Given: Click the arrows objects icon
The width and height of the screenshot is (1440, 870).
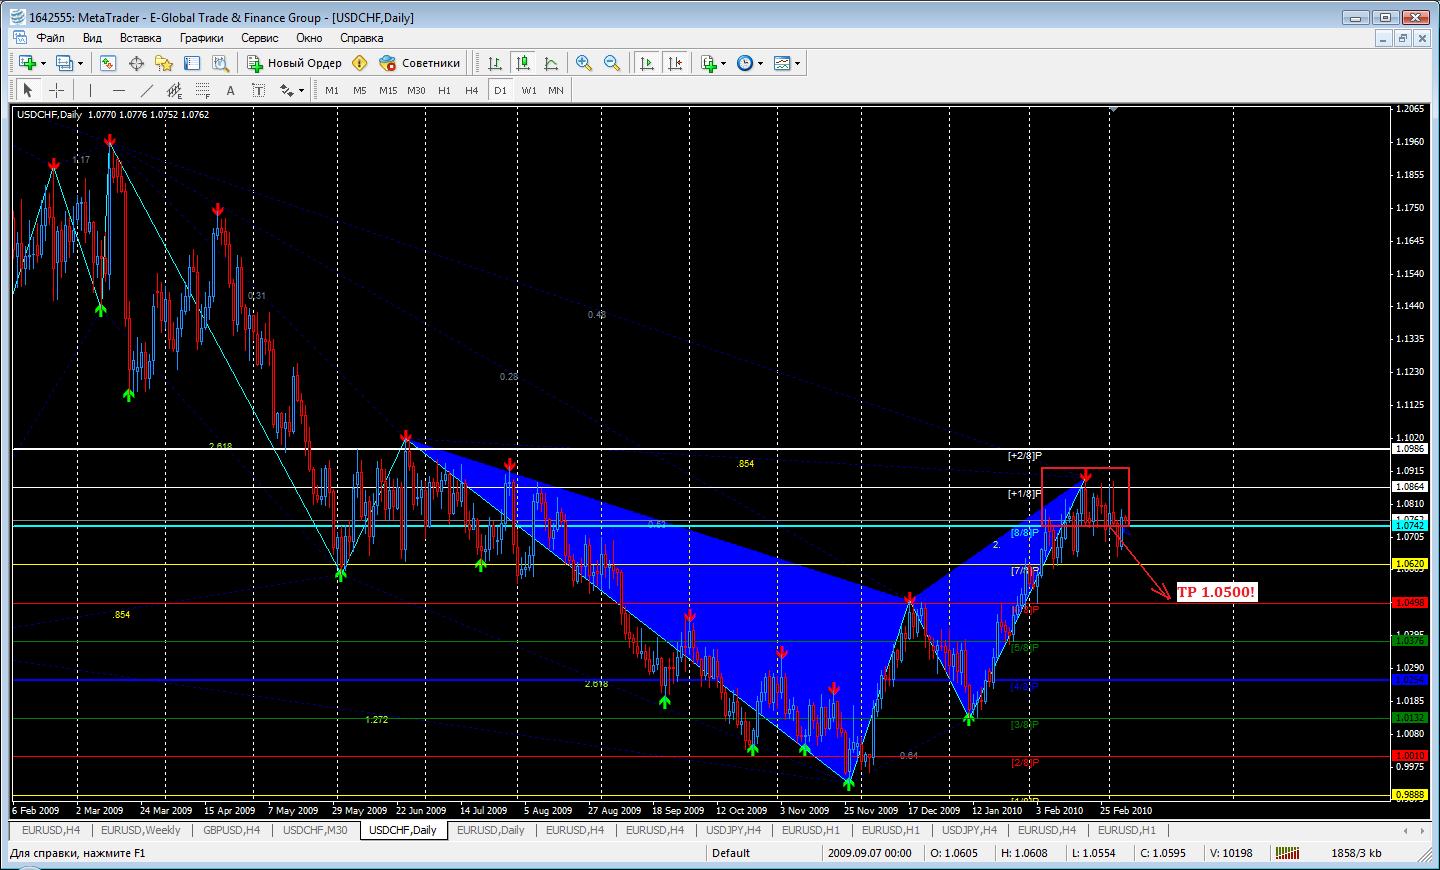Looking at the screenshot, I should [x=287, y=90].
